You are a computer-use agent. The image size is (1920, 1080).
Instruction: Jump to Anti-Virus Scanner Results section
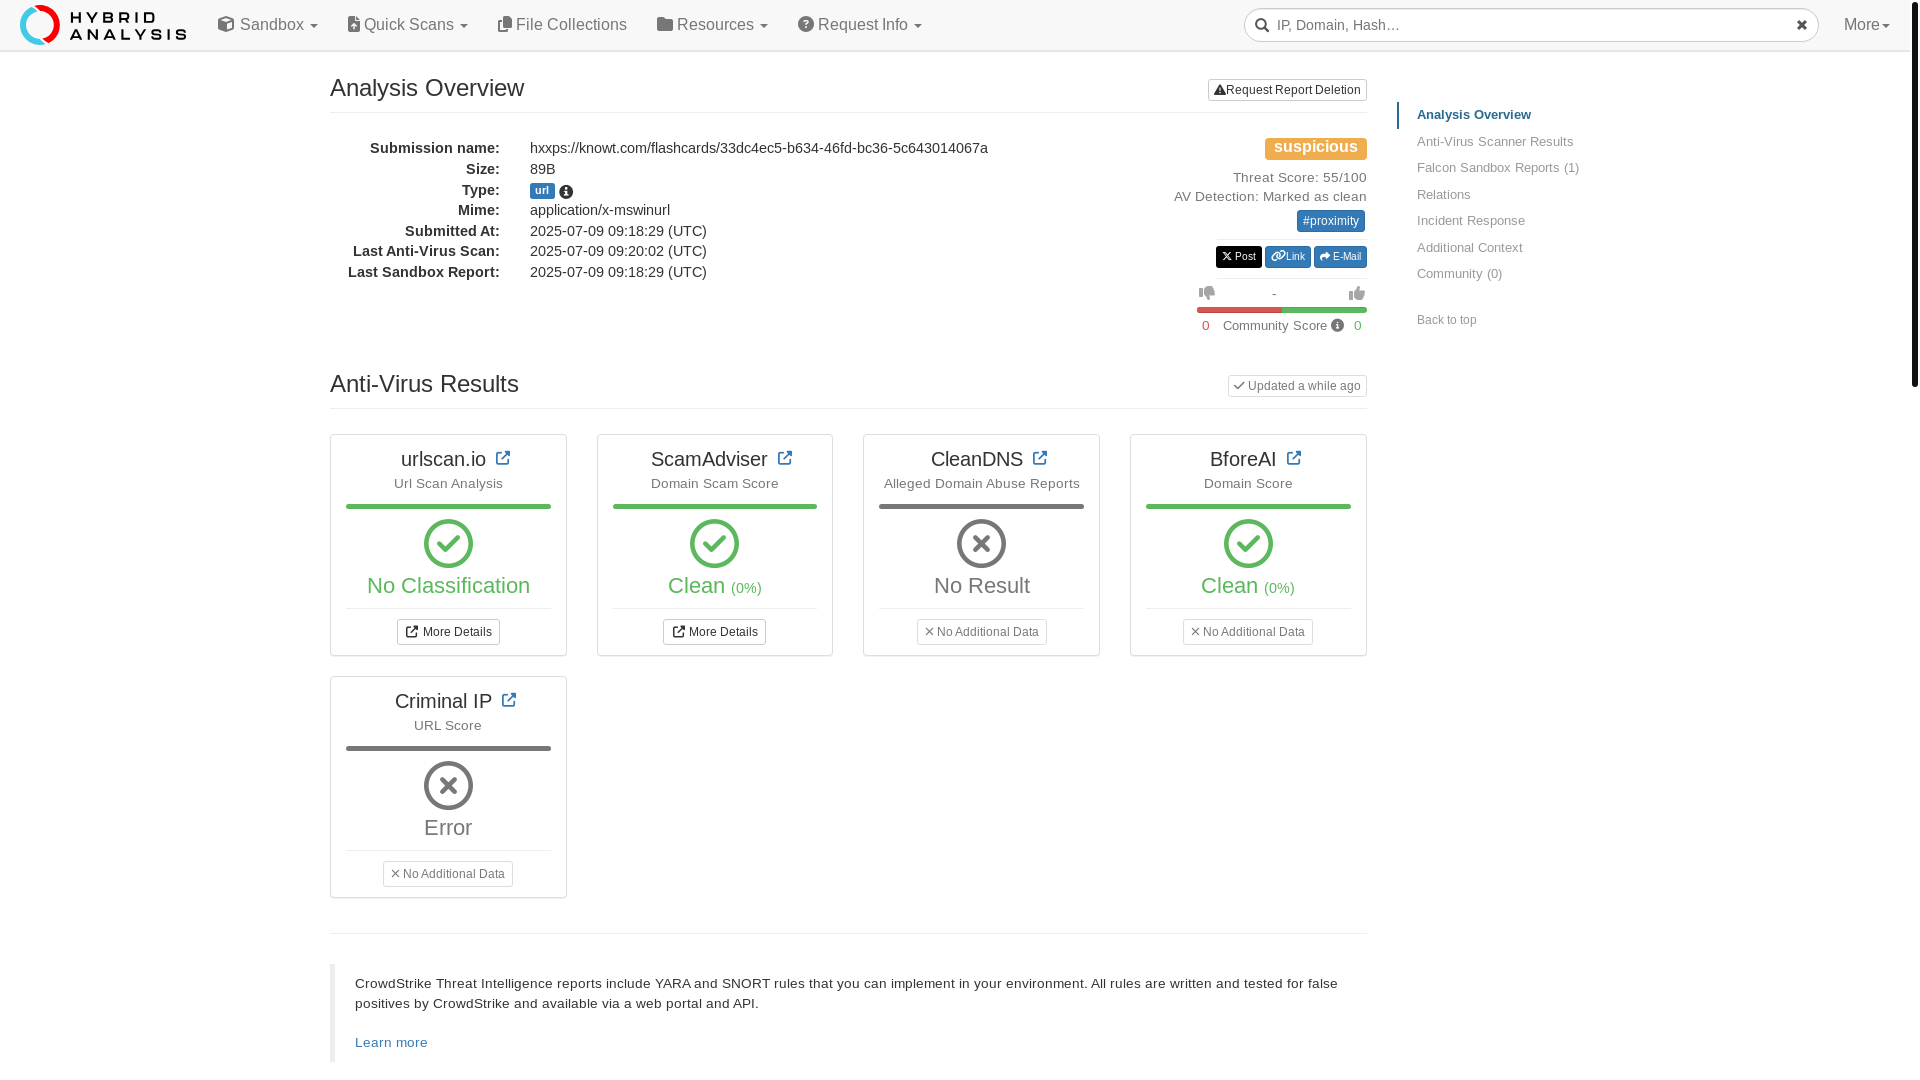pos(1495,142)
